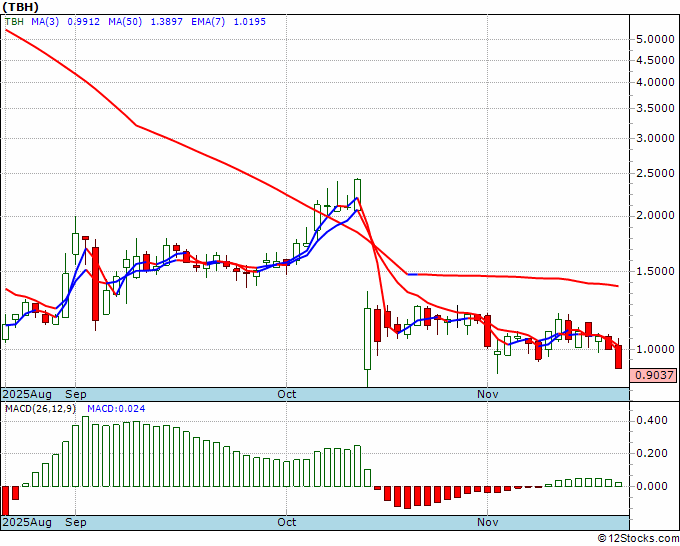
Task: Click the Sep label on price chart axis
Action: pyautogui.click(x=76, y=394)
